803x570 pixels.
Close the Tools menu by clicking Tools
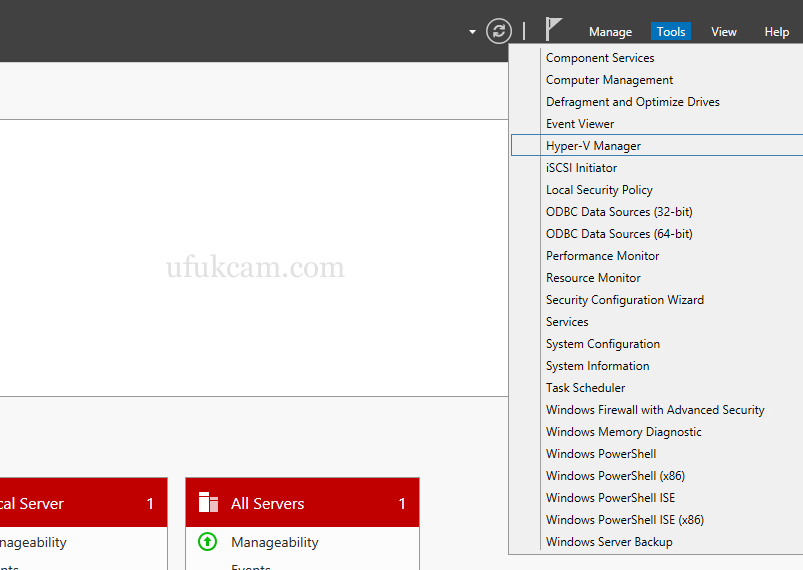tap(671, 32)
